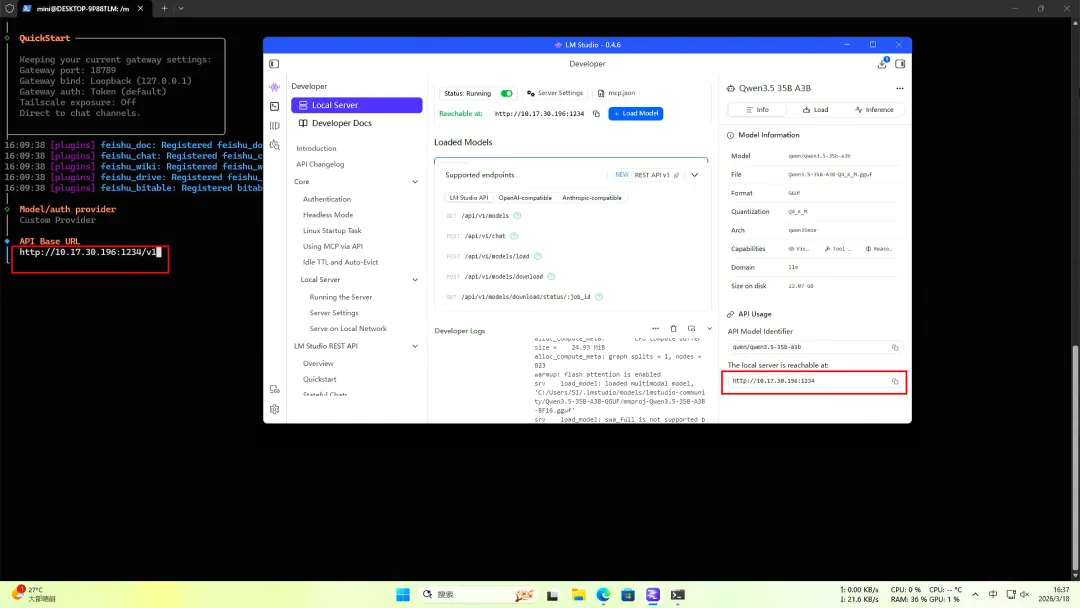Toggle the left sidebar panel icon

tap(274, 63)
